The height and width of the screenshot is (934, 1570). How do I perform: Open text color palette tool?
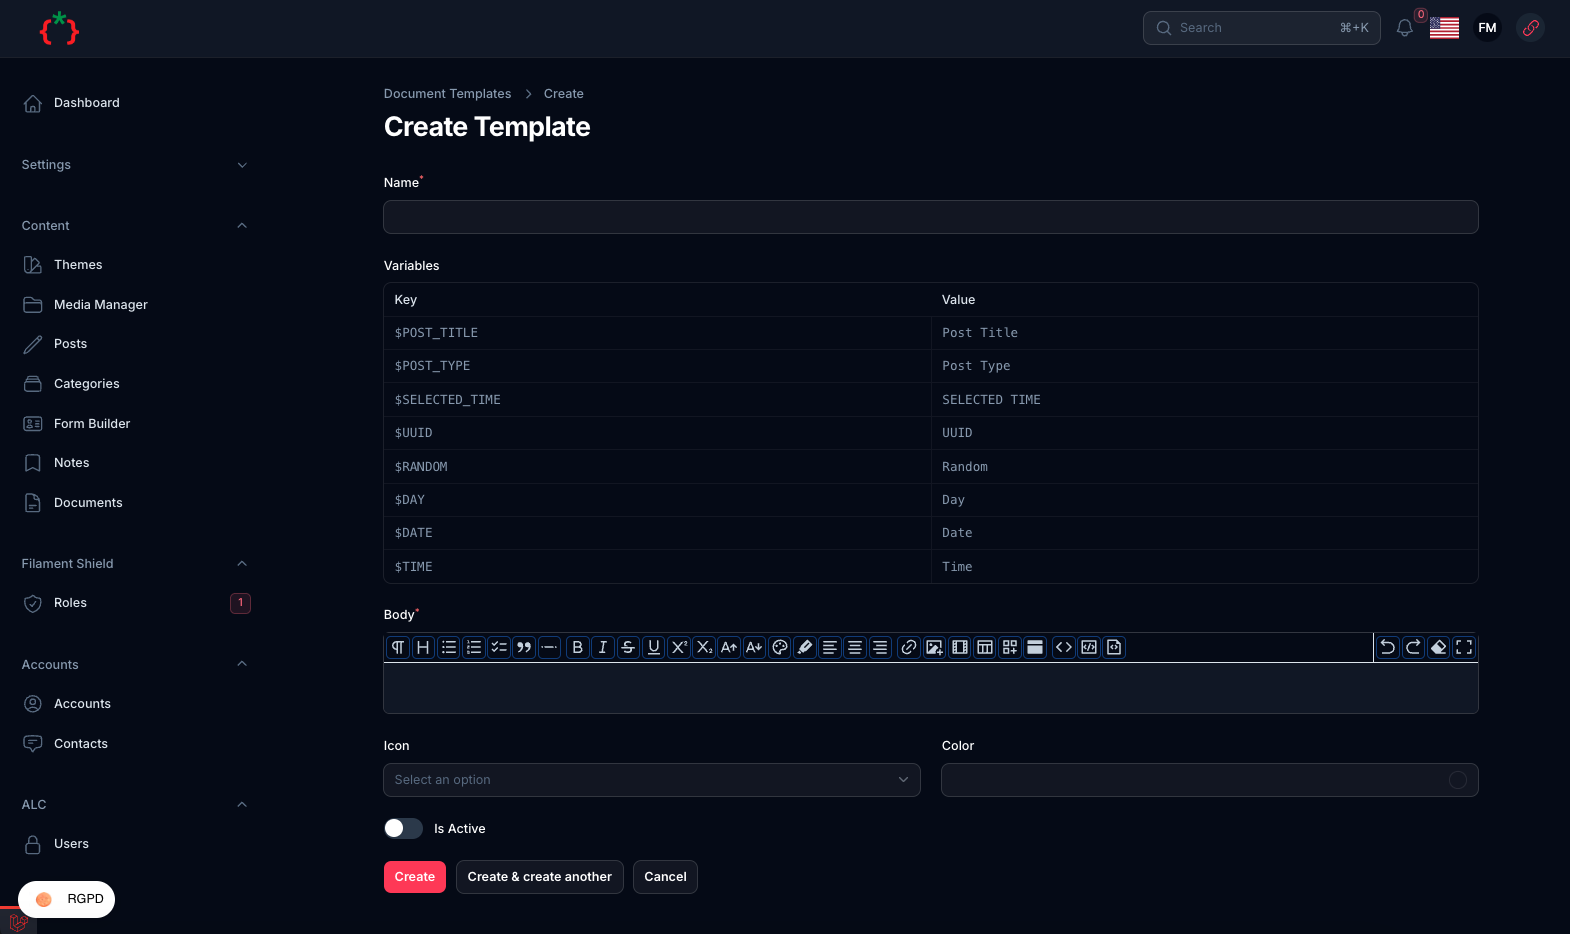coord(780,647)
